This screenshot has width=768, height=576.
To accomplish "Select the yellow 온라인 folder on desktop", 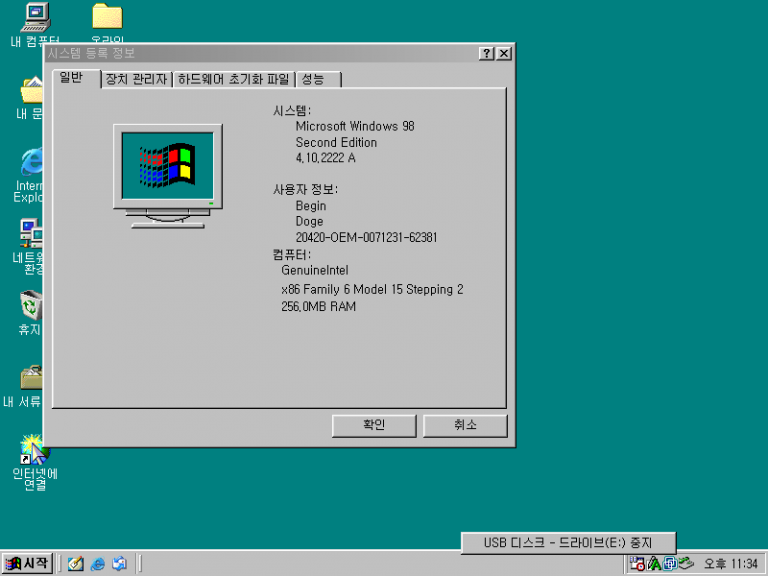I will pos(107,22).
